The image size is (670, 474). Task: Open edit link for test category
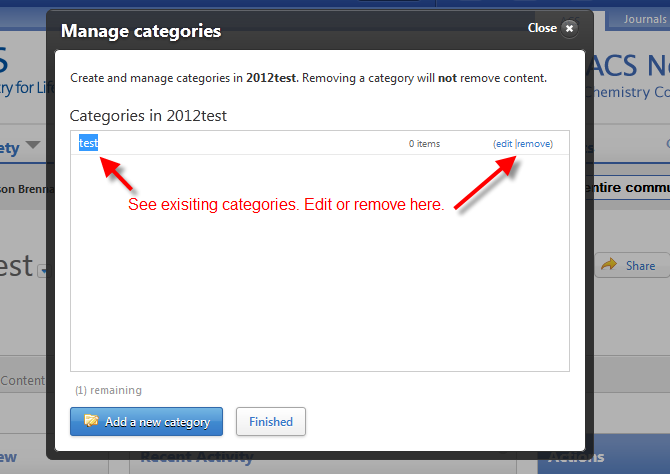pyautogui.click(x=503, y=144)
